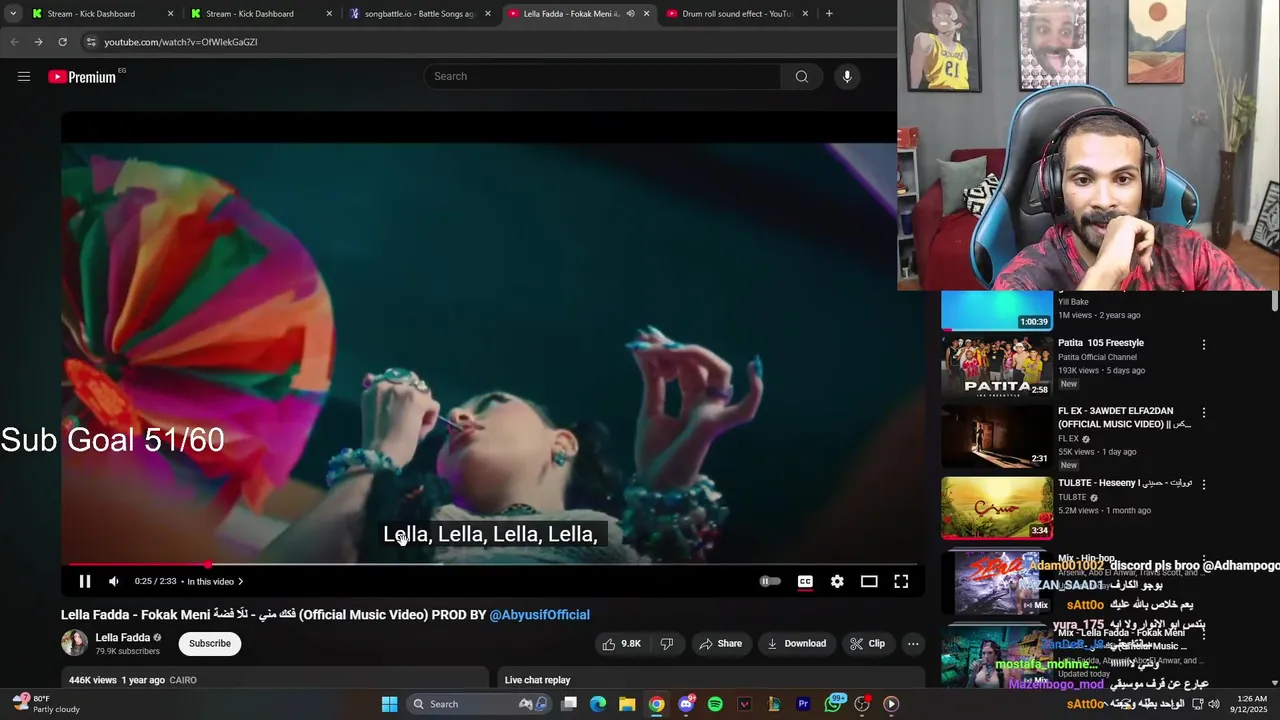This screenshot has width=1280, height=720.
Task: Open the Patita Official Channel link
Action: point(1097,357)
